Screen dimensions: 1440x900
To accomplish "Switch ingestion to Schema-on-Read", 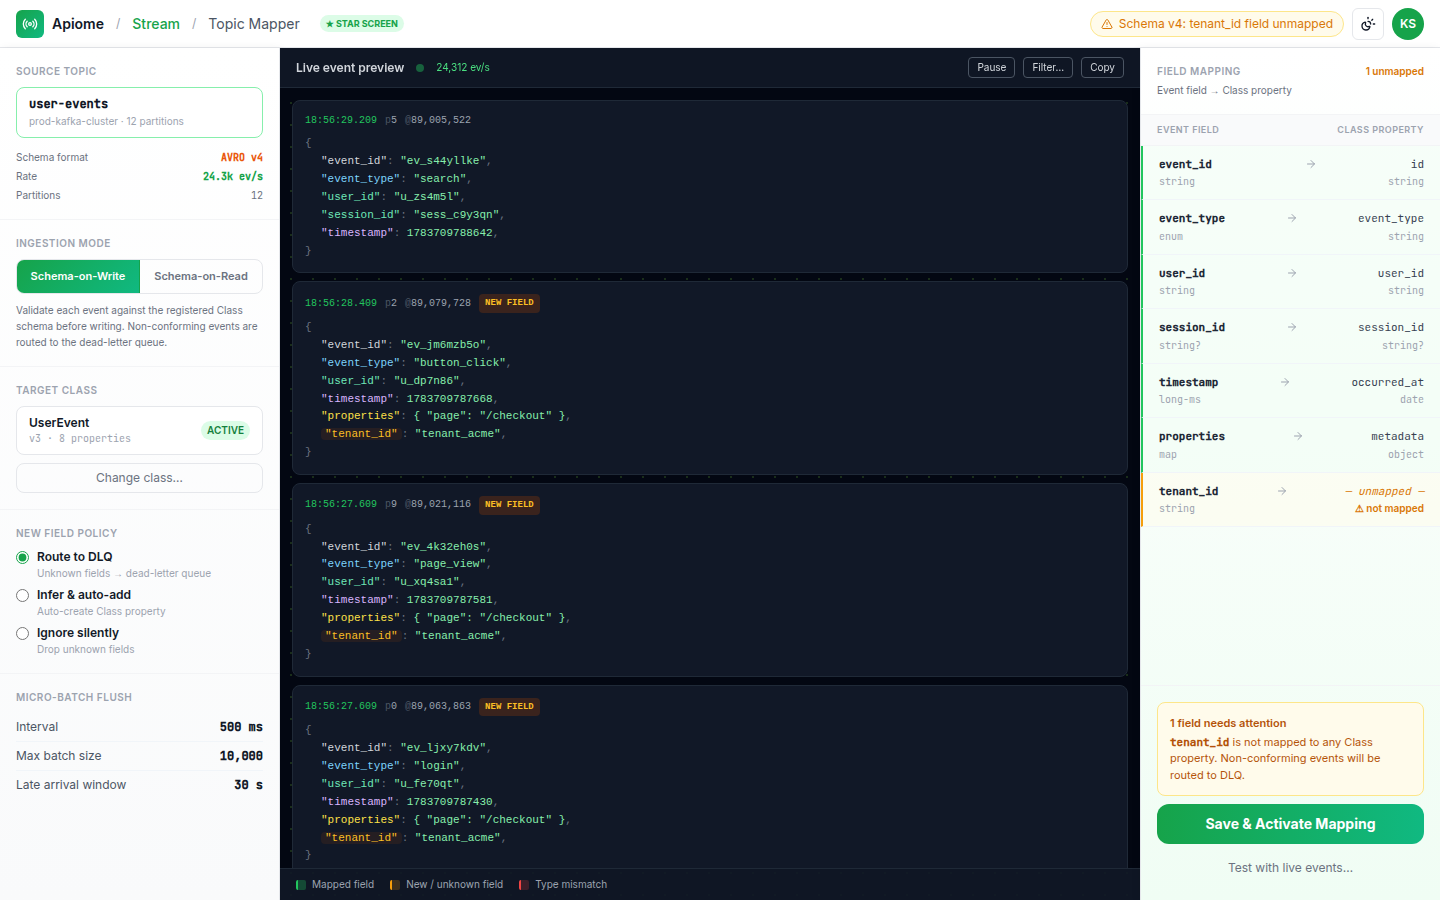I will 201,276.
